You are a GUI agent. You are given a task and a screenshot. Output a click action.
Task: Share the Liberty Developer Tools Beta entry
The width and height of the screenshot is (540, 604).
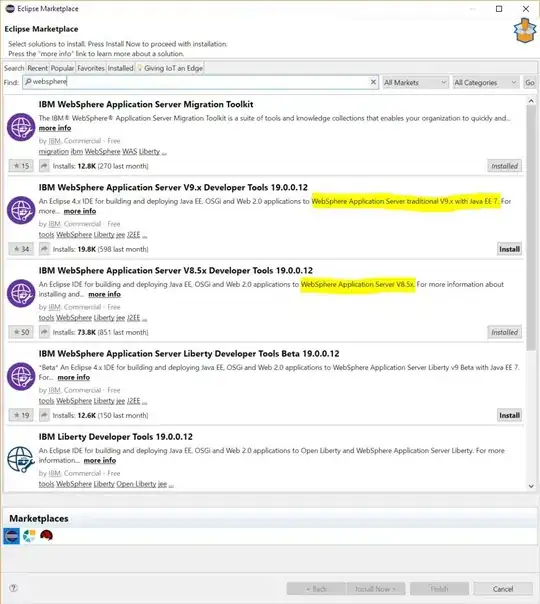44,415
